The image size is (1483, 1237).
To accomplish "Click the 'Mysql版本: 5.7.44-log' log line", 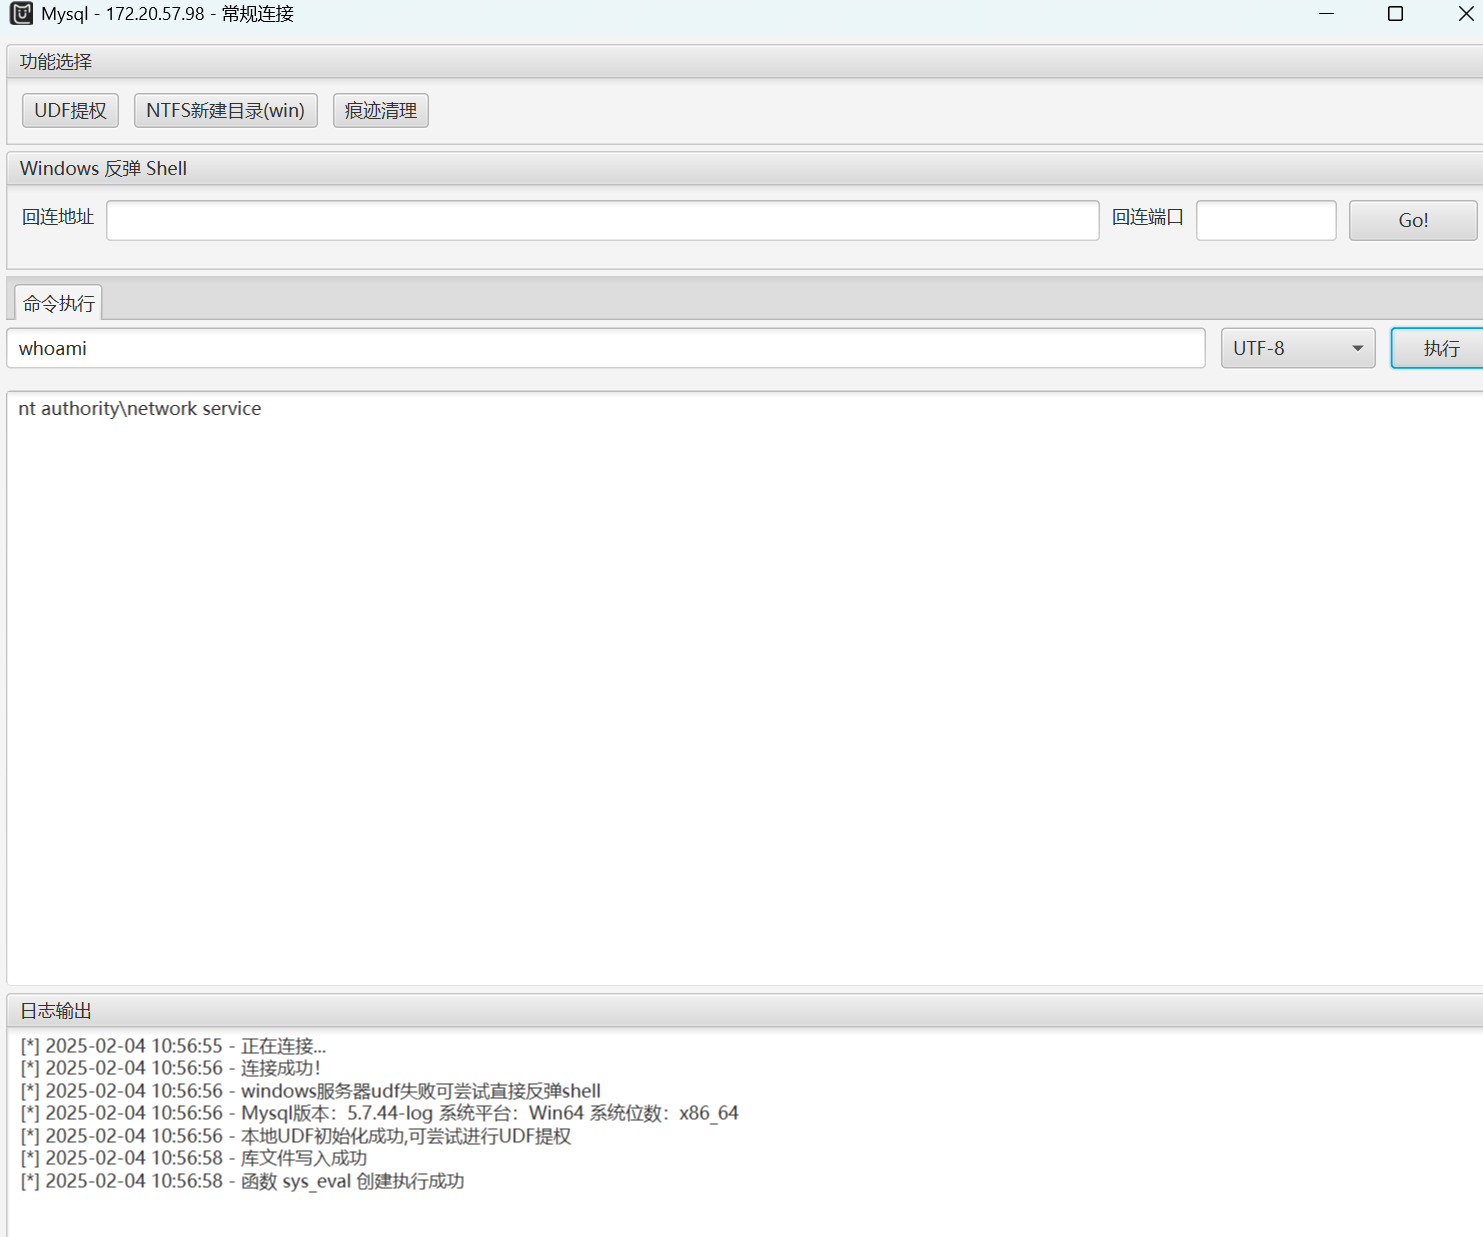I will pos(379,1113).
